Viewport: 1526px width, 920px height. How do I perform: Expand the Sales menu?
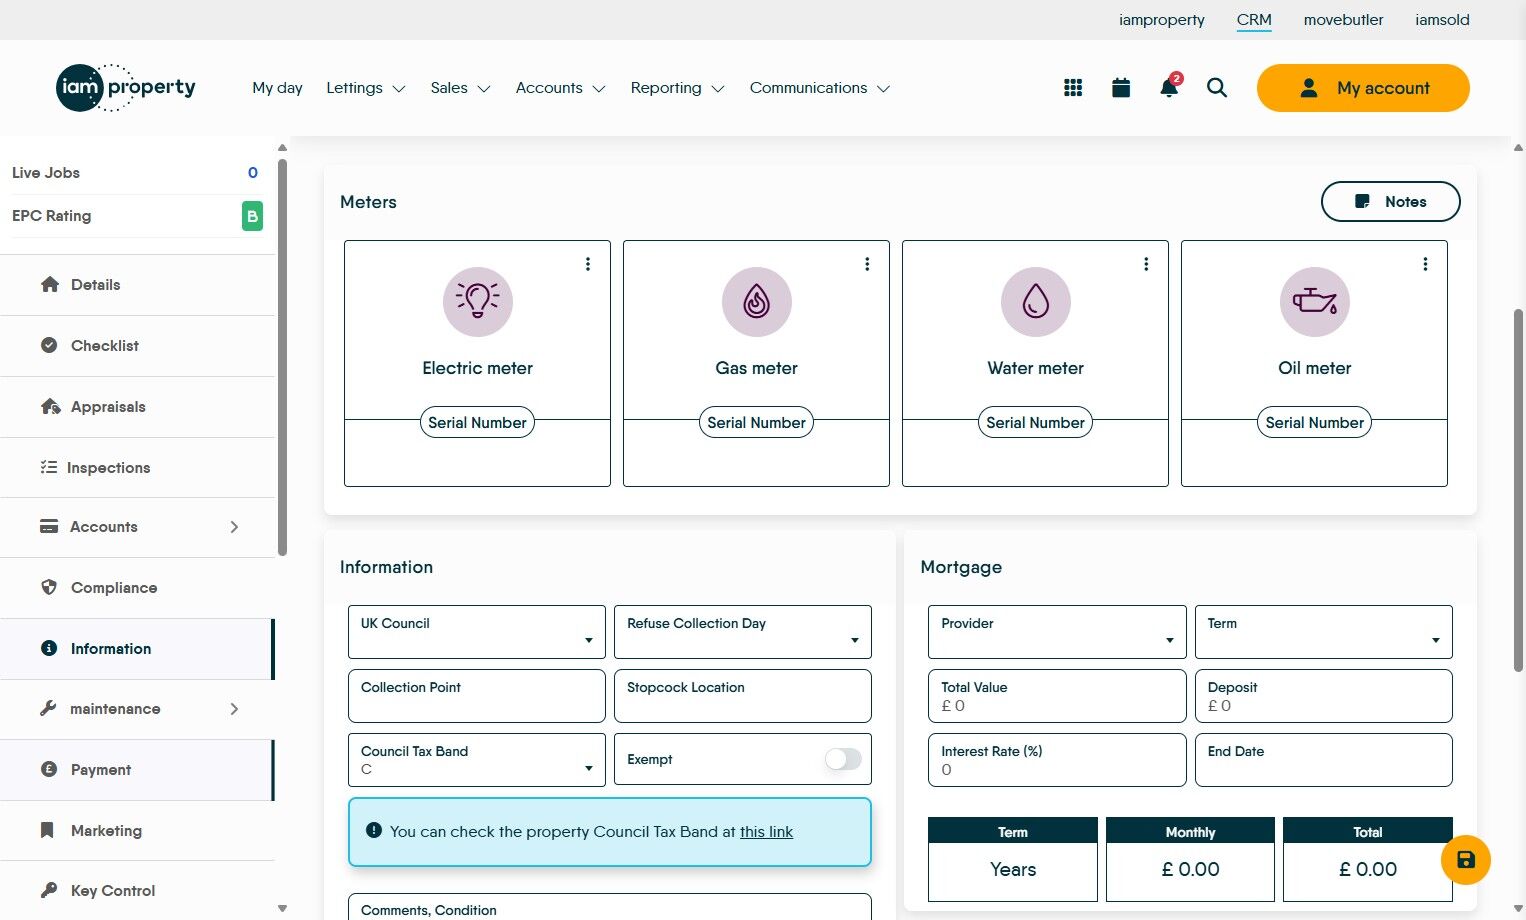460,88
